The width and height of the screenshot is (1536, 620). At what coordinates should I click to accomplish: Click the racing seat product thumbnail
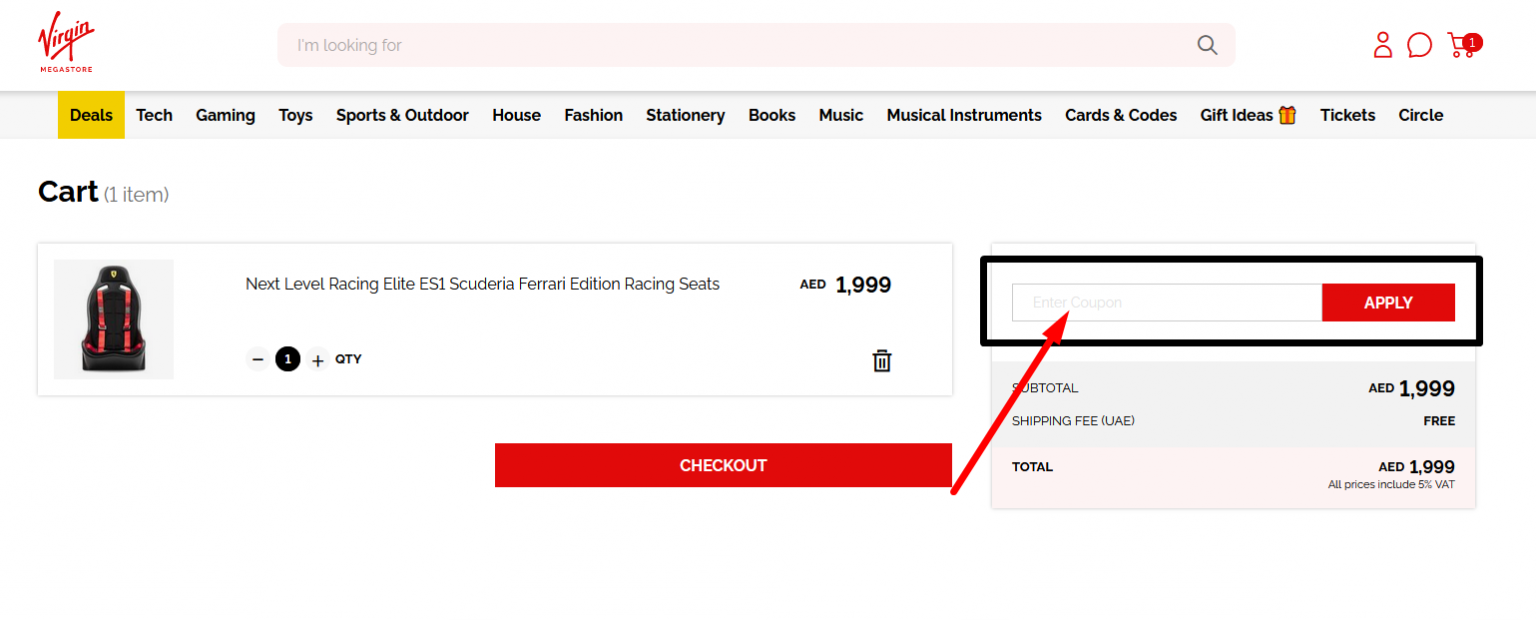coord(113,318)
